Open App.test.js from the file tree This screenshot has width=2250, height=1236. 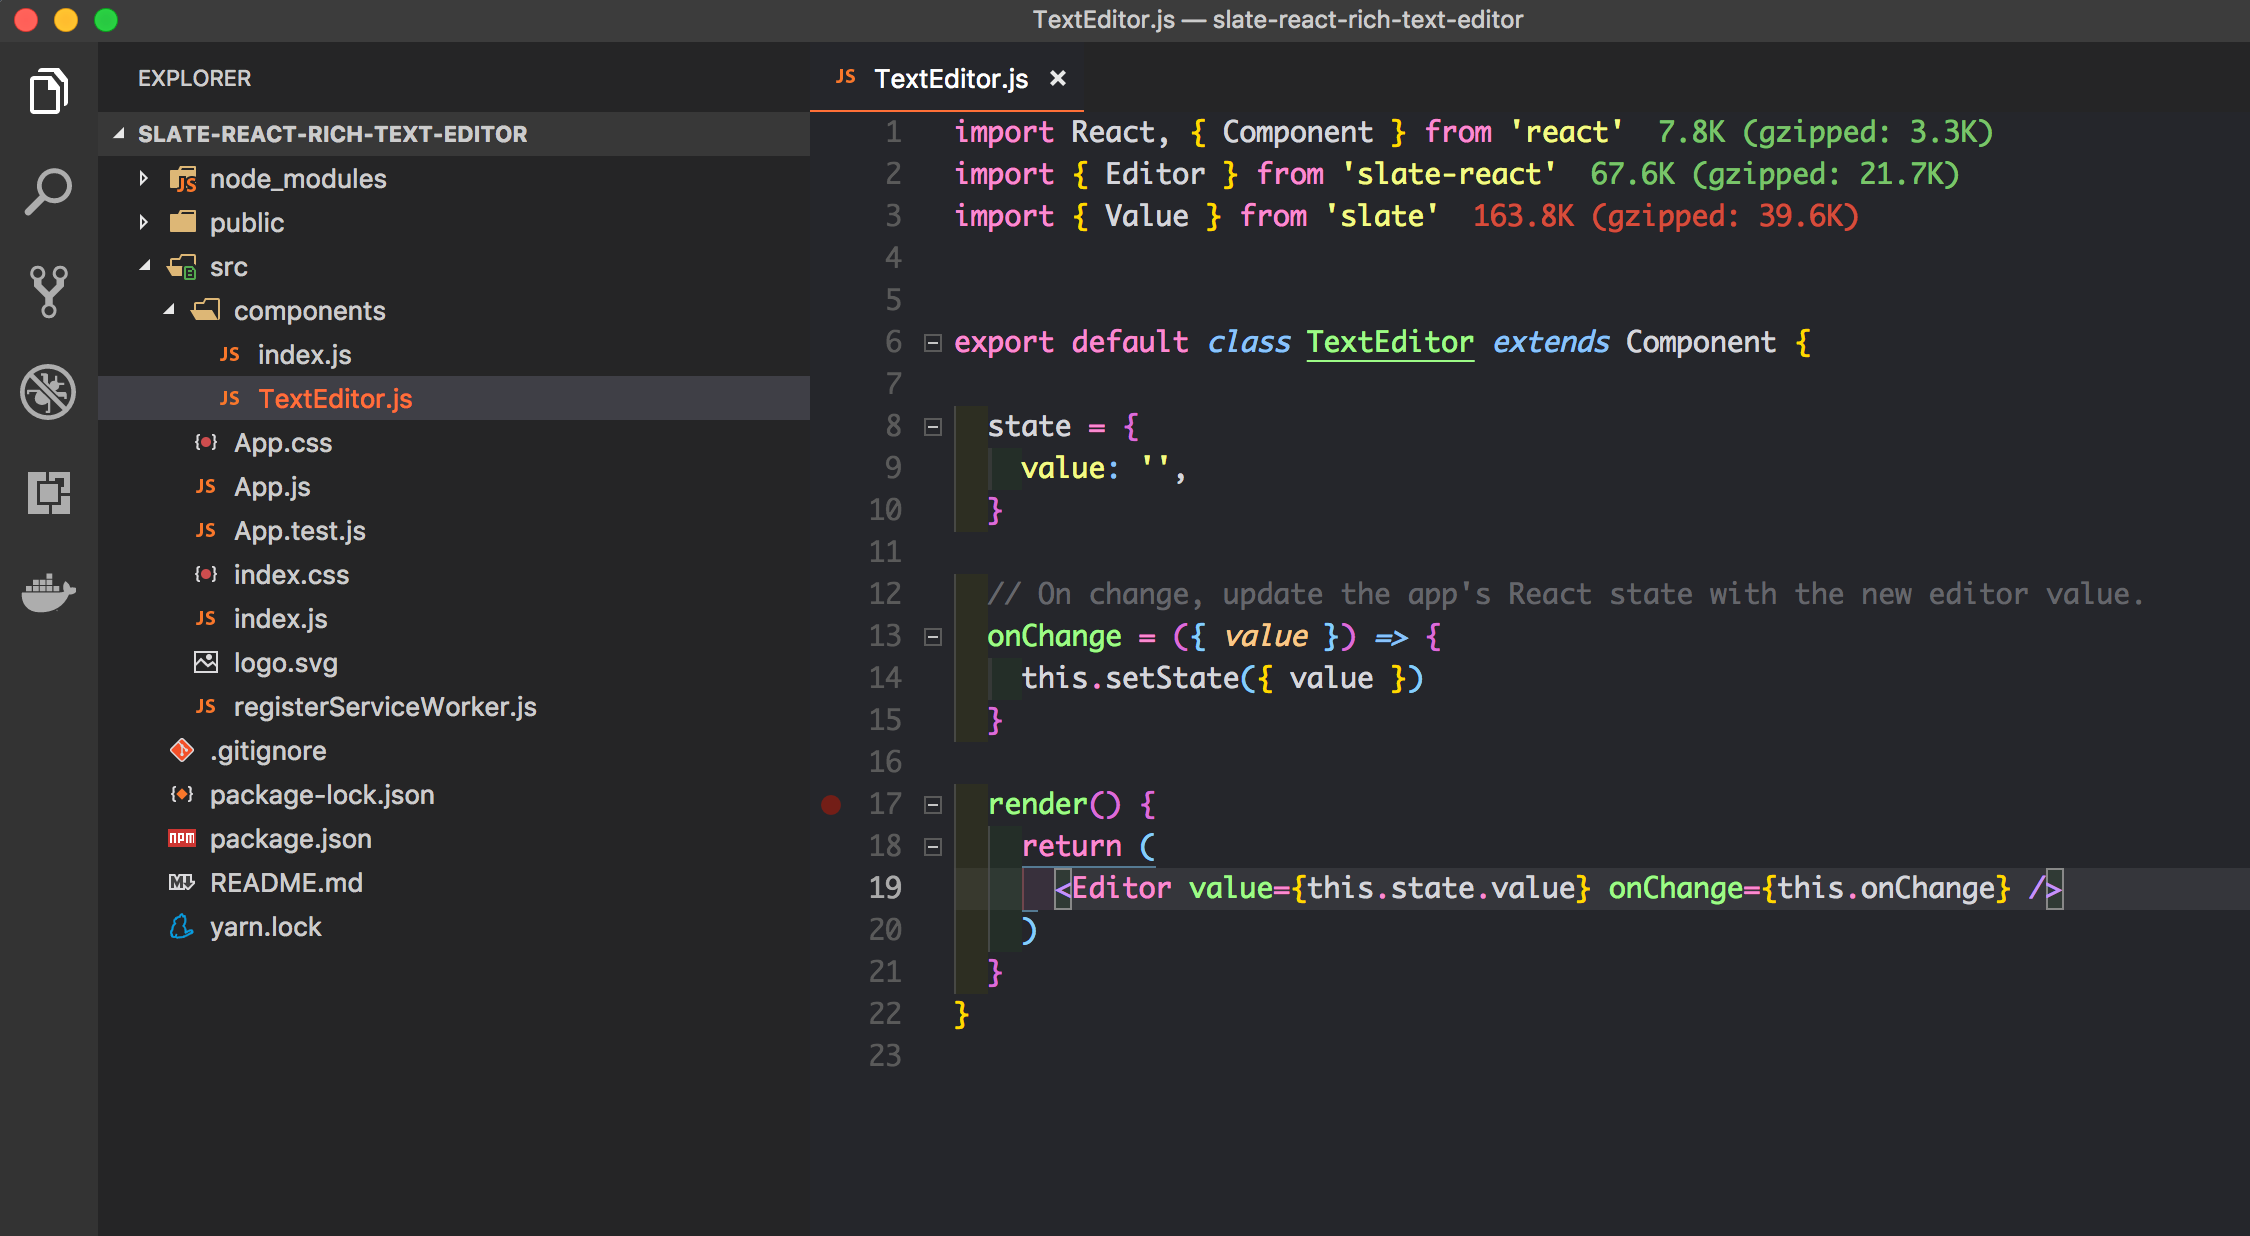coord(299,531)
